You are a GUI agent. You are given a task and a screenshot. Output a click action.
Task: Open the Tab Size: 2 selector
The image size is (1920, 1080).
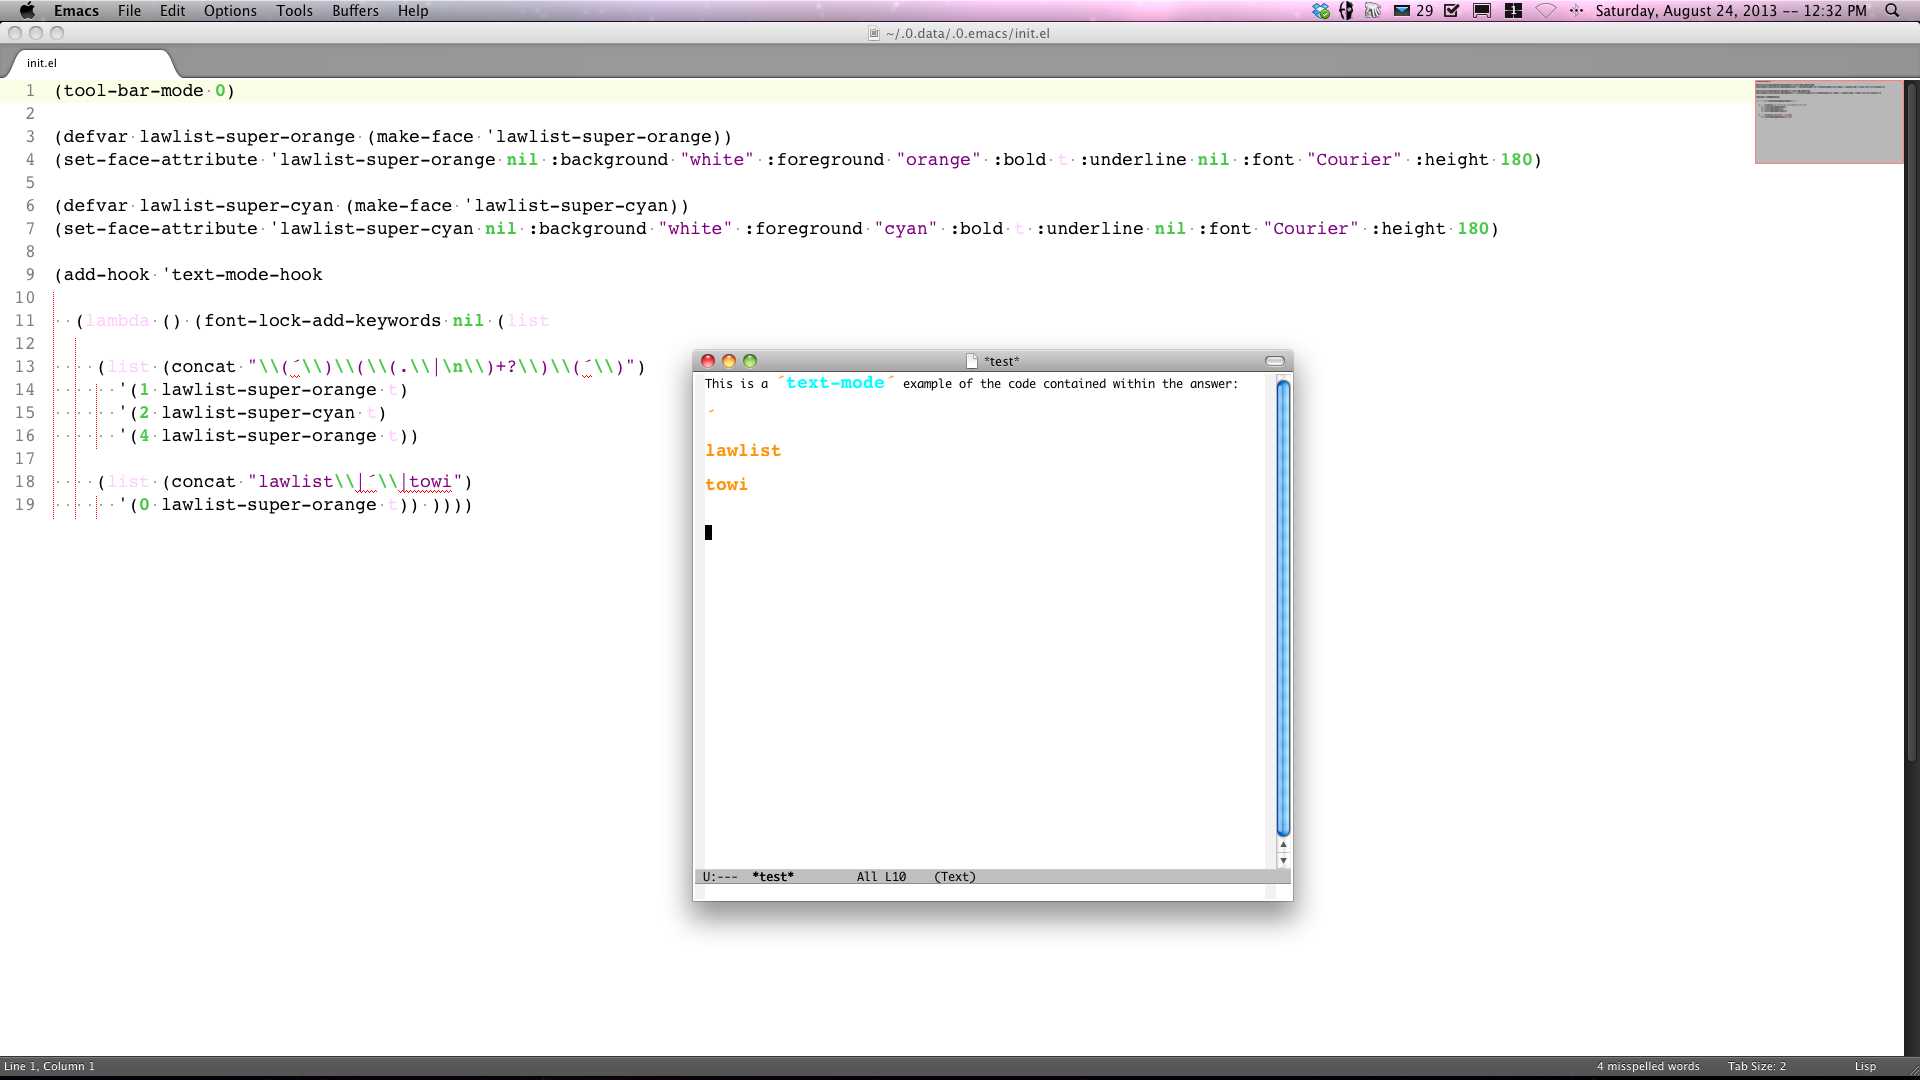[1757, 1066]
